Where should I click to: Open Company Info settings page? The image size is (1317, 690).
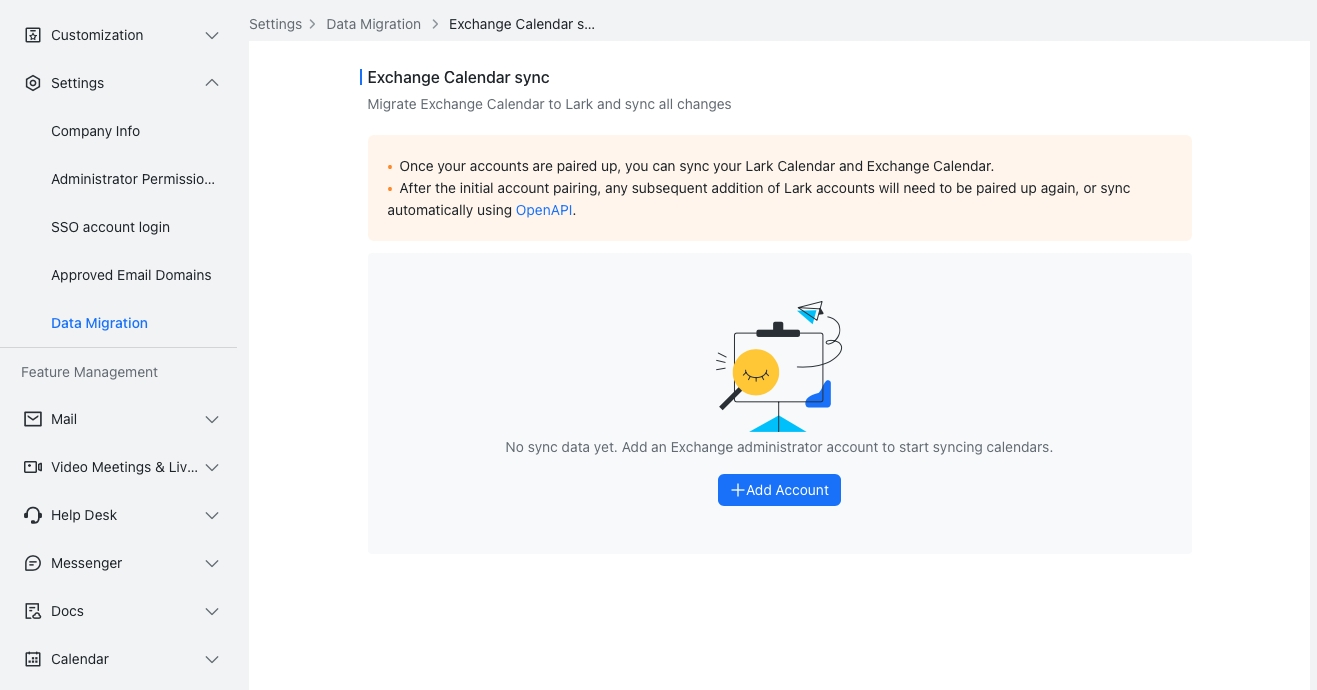coord(96,131)
